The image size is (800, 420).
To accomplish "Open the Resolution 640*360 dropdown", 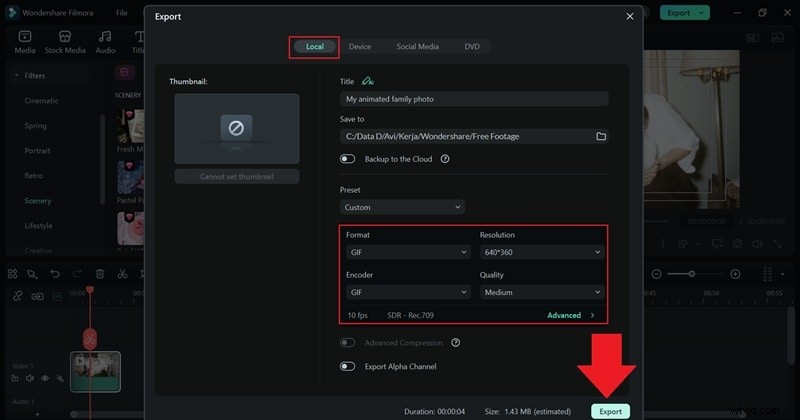I will click(x=541, y=253).
